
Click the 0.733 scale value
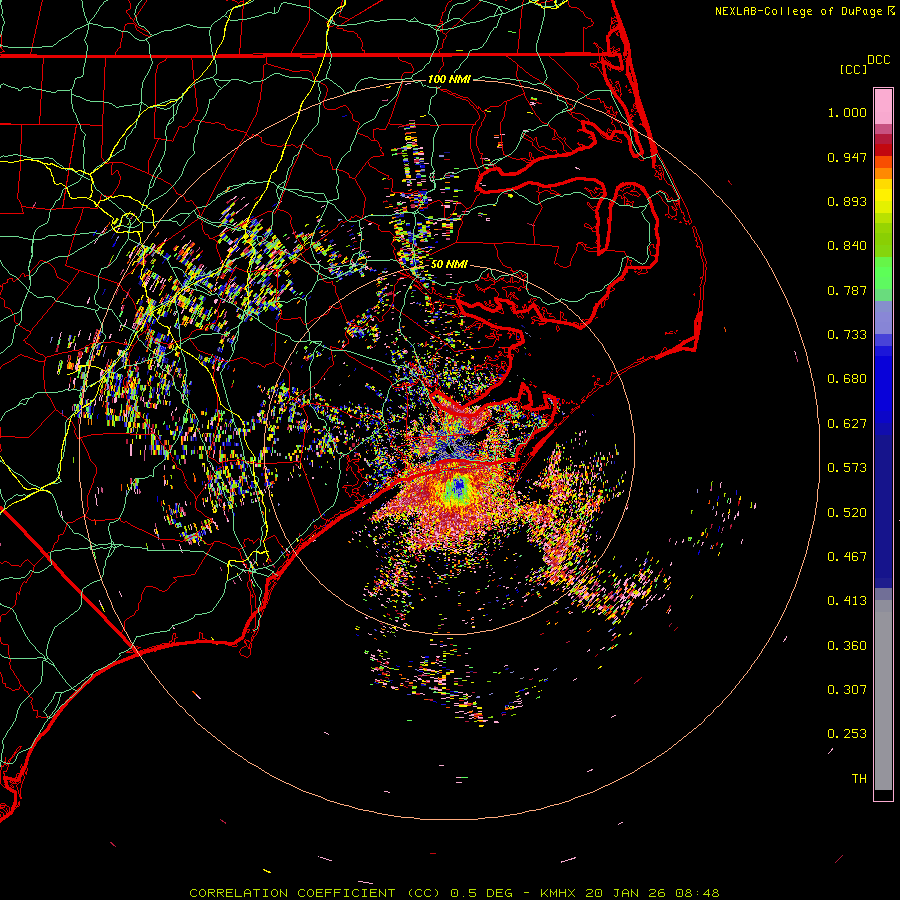pos(847,335)
